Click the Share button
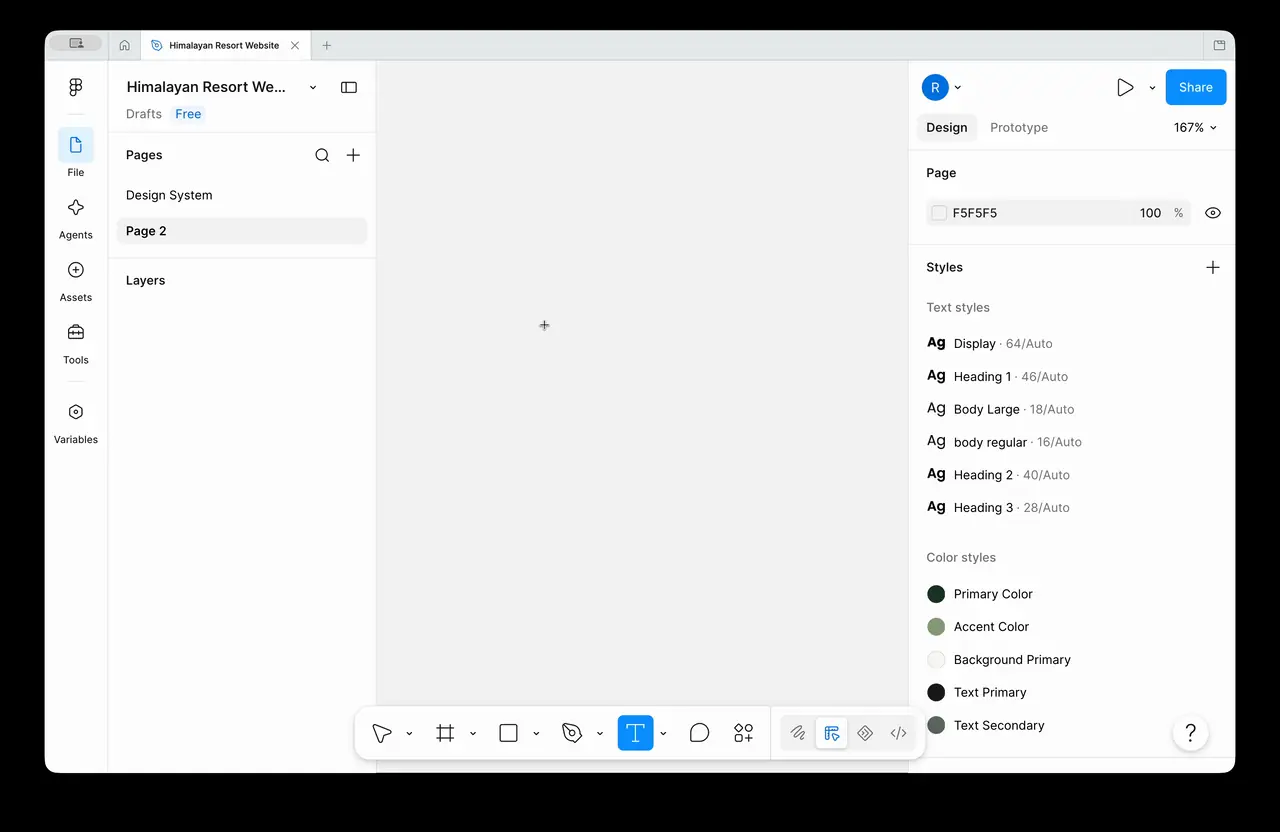The image size is (1280, 832). [1195, 87]
